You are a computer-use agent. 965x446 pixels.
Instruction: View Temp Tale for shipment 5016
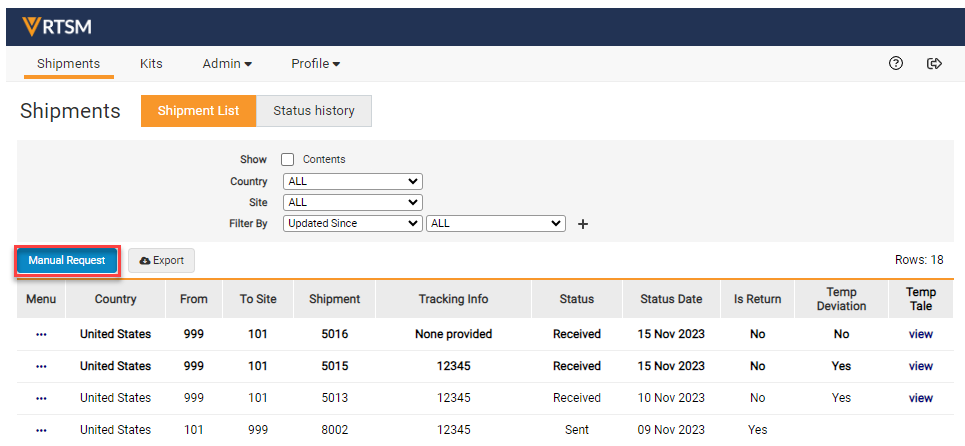coord(920,334)
